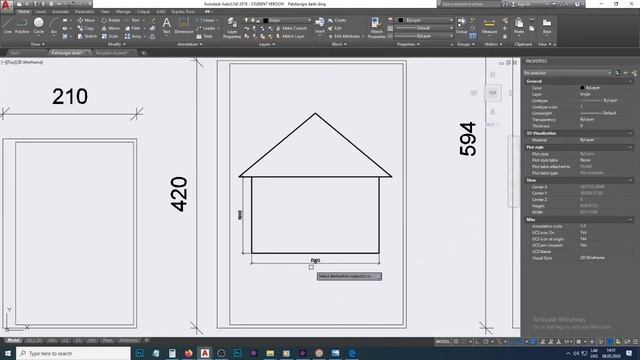
Task: Click the MODEL status bar button
Action: coord(442,341)
